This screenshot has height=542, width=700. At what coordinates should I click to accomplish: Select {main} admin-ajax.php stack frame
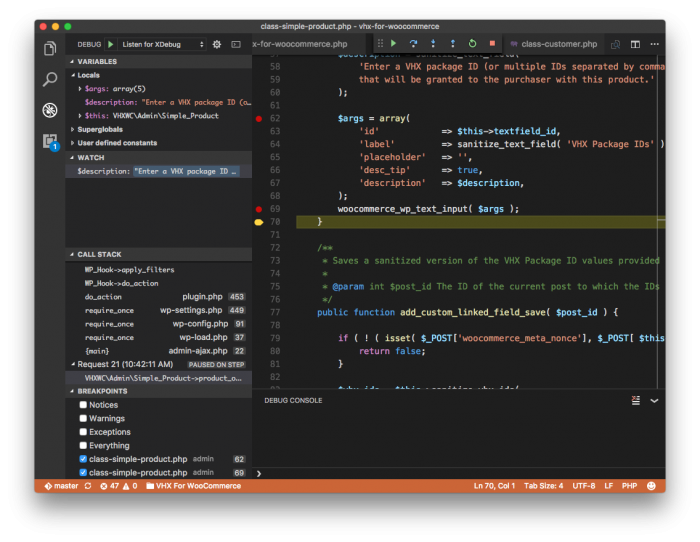click(x=159, y=351)
